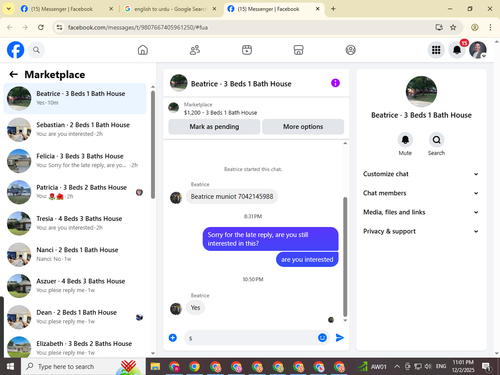
Task: Expand the Privacy & support section
Action: tap(421, 231)
